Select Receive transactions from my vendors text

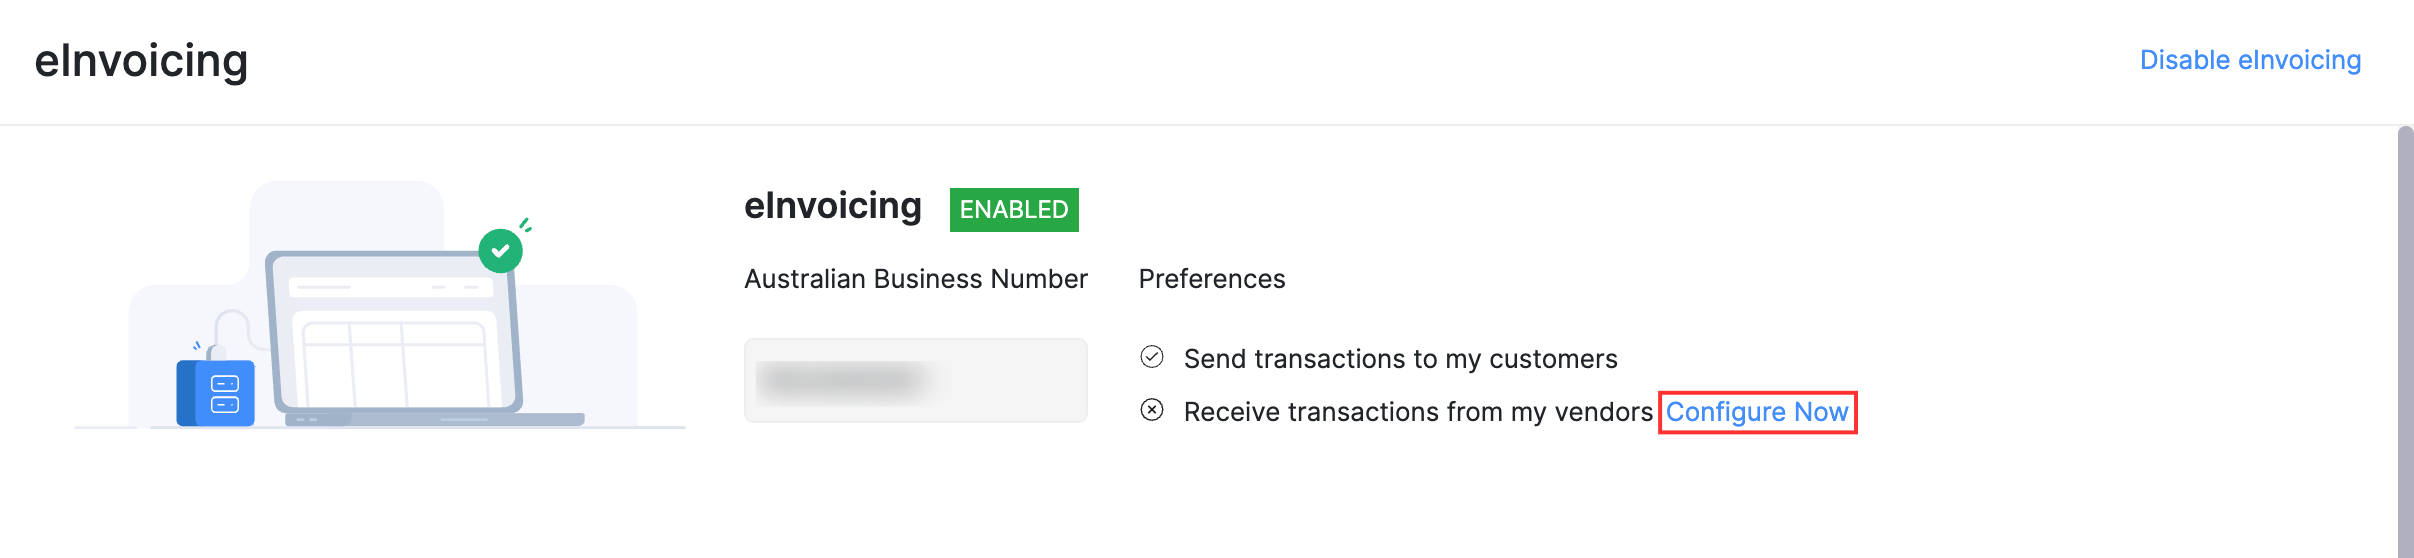(x=1417, y=412)
